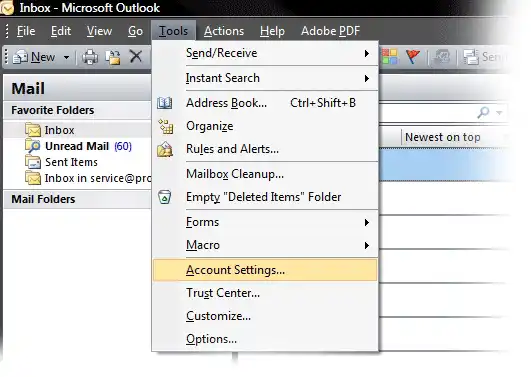This screenshot has width=531, height=377.
Task: Open the Edit menu
Action: tap(61, 31)
